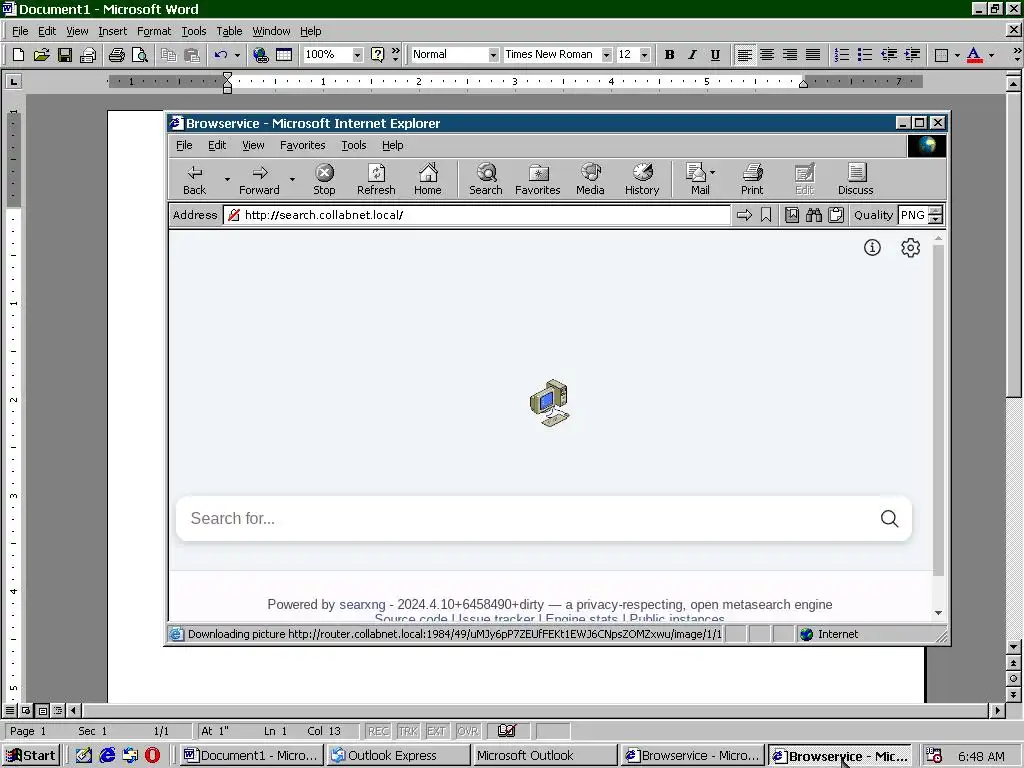The image size is (1024, 768).
Task: Open the View menu in Internet Explorer
Action: [x=253, y=145]
